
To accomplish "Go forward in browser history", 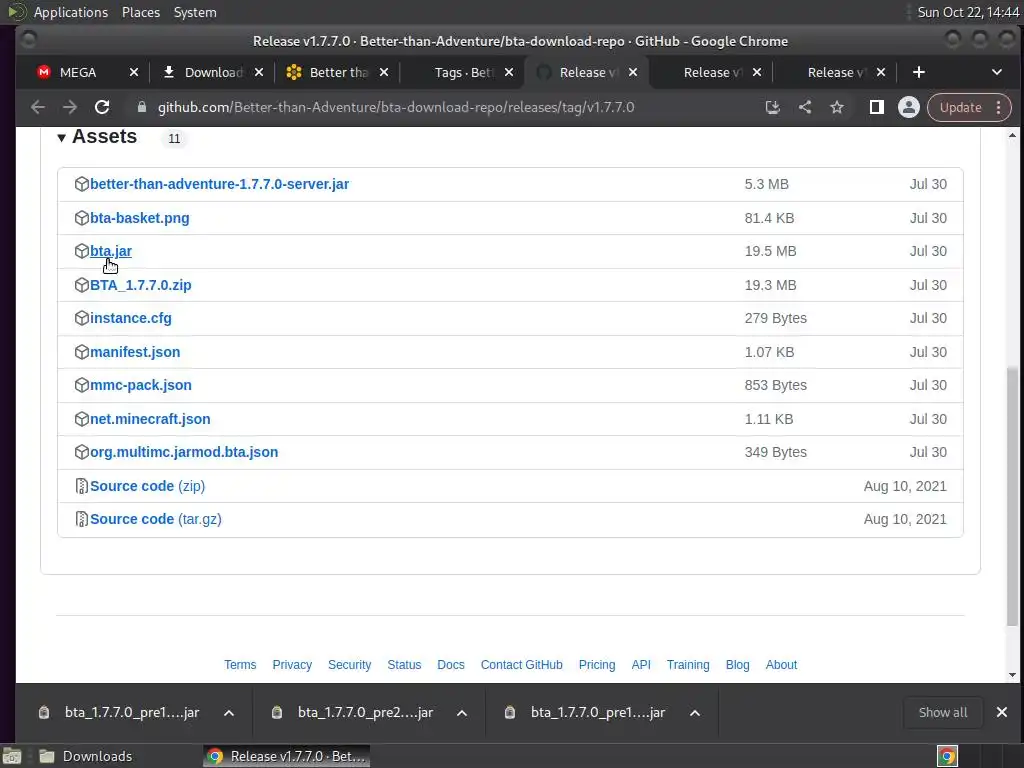I will [x=69, y=107].
